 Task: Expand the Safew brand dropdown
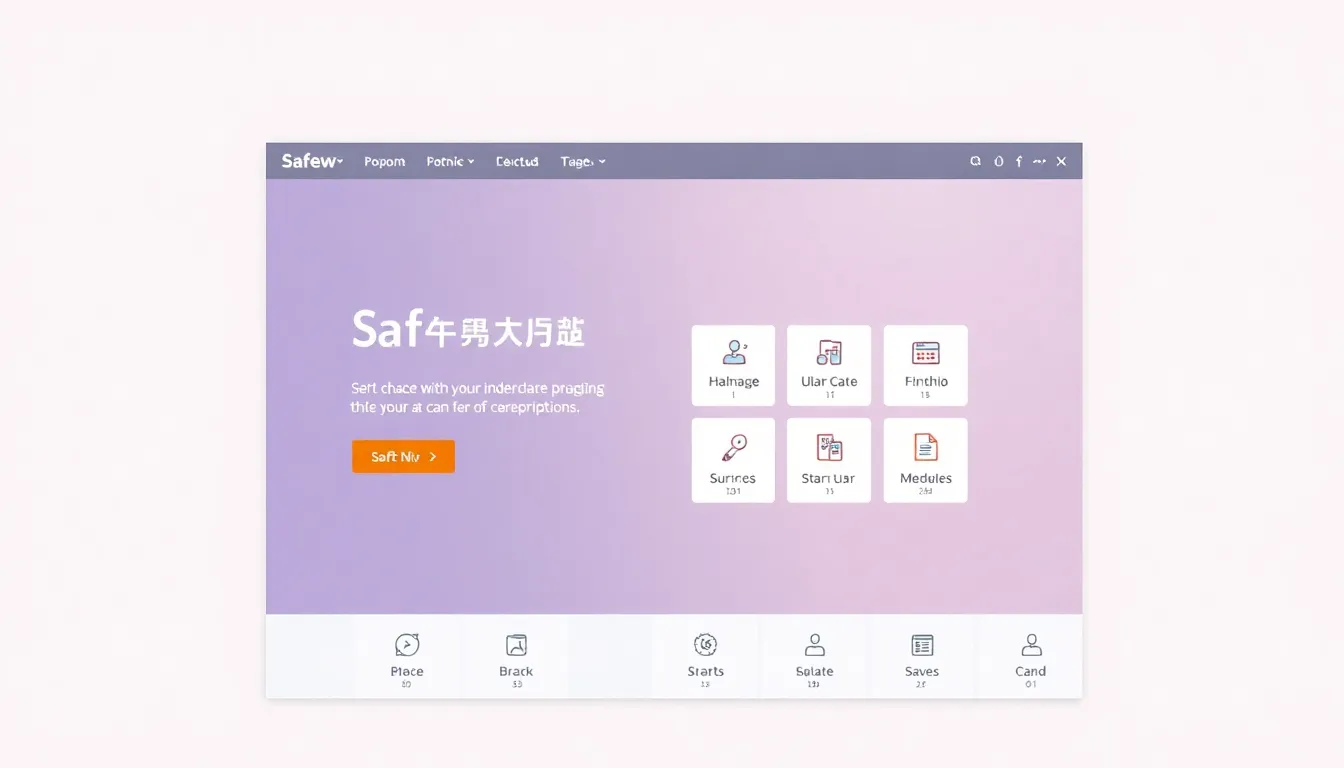click(x=312, y=161)
